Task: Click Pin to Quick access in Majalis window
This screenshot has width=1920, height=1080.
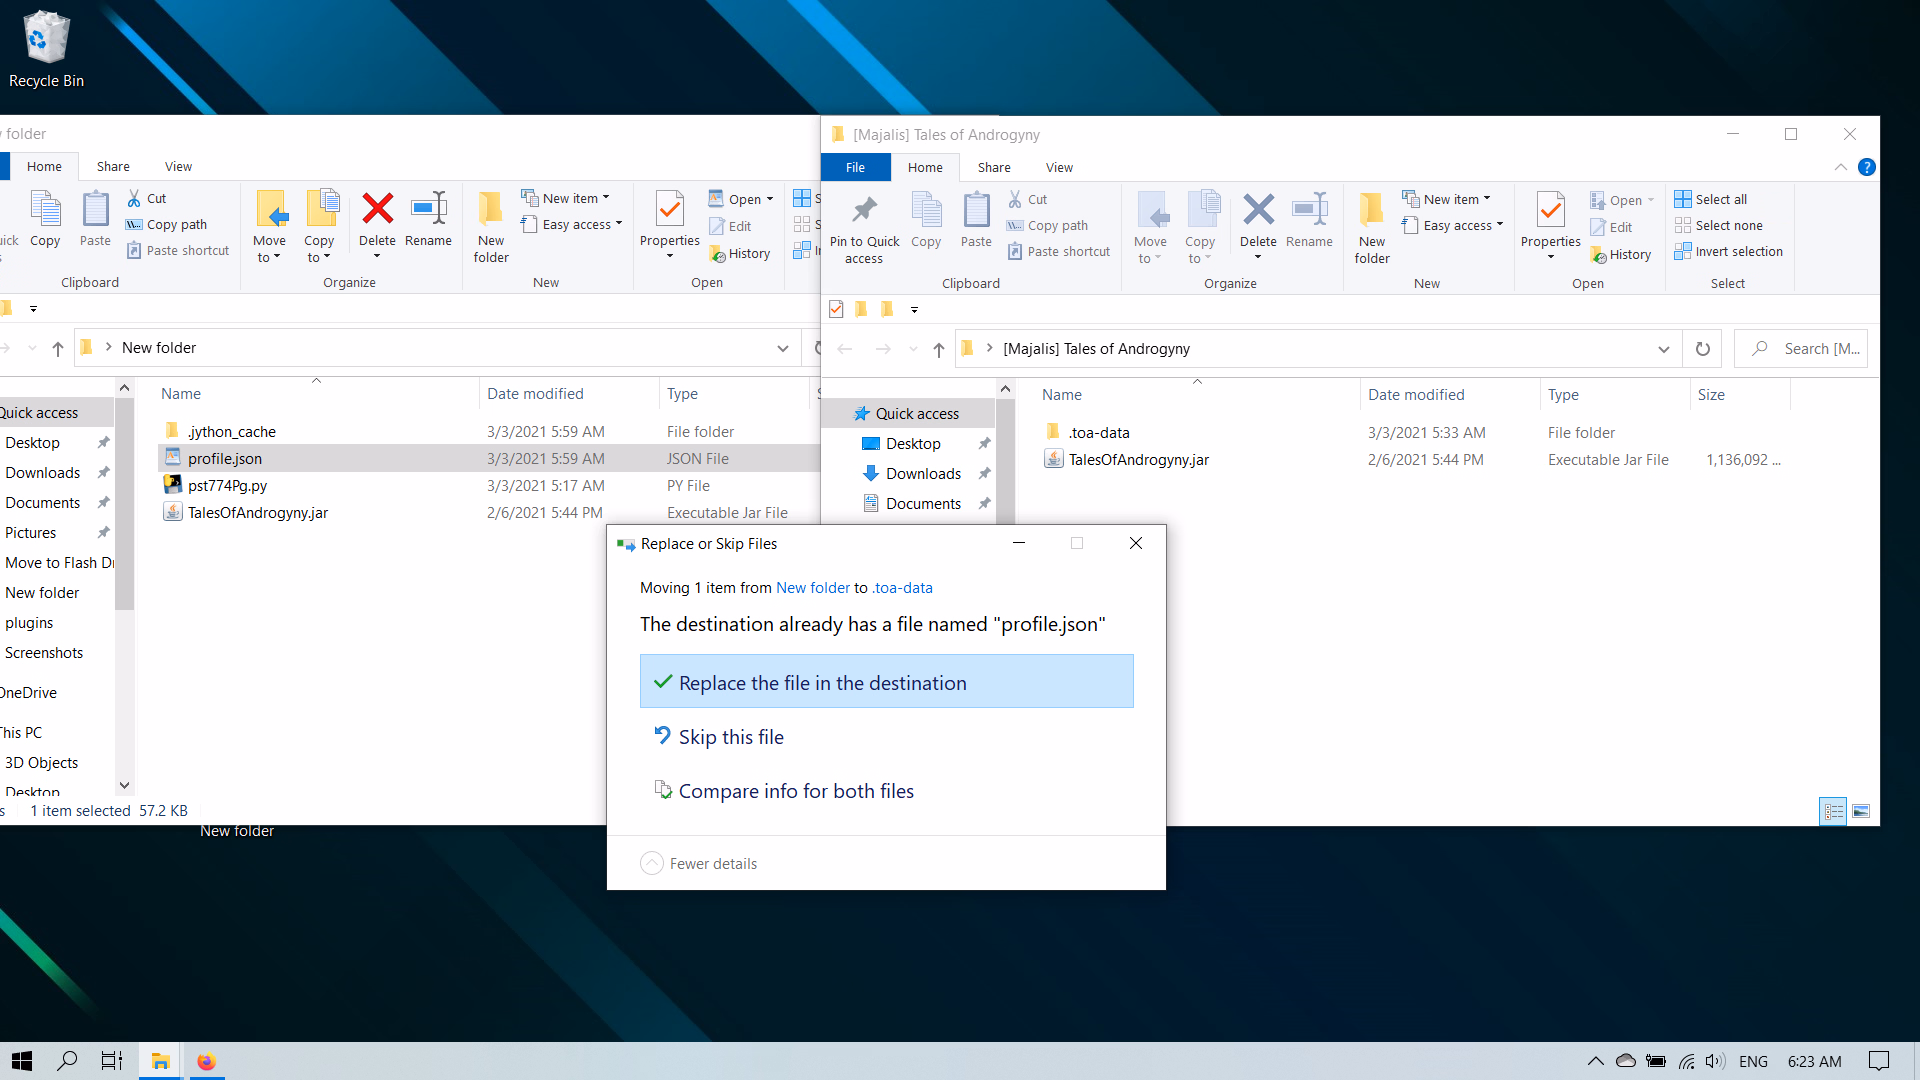Action: click(x=864, y=228)
